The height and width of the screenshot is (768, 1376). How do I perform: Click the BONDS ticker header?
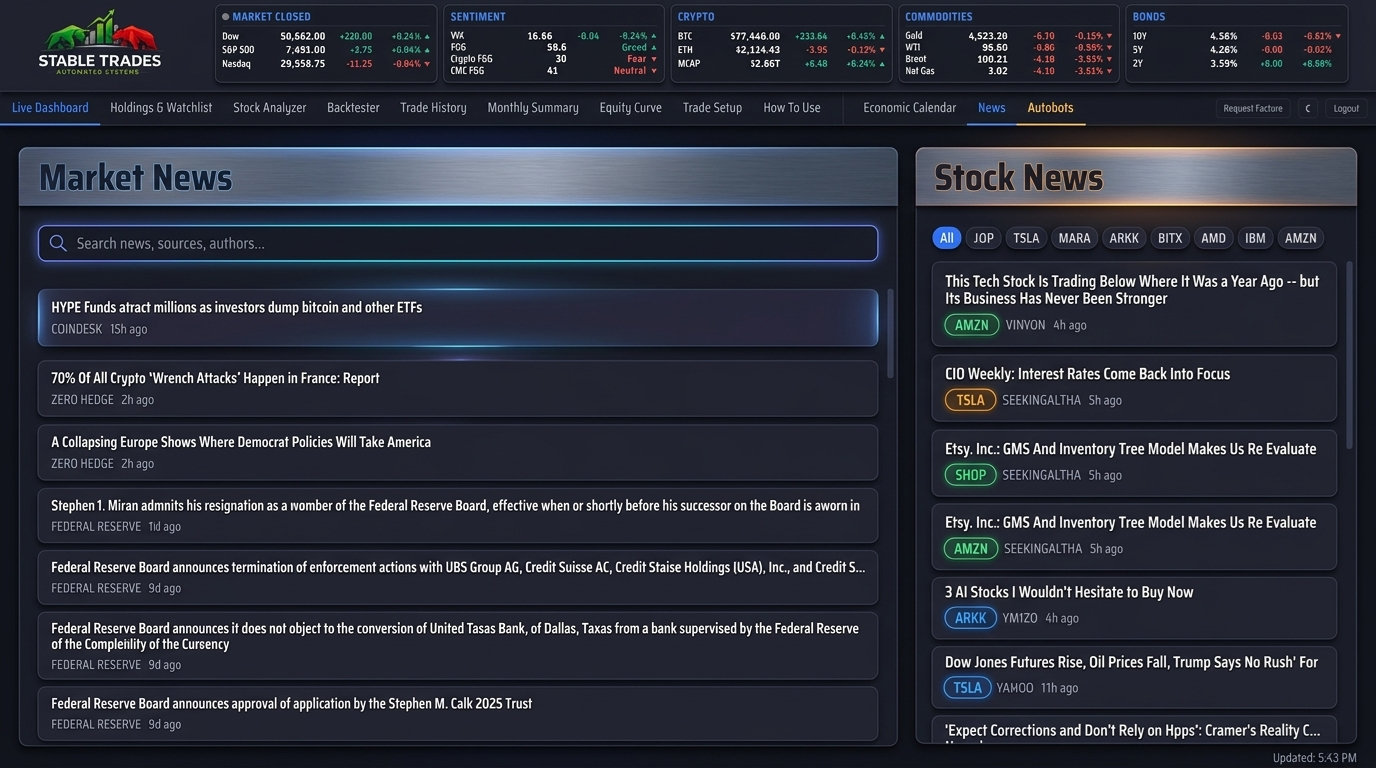(x=1149, y=17)
